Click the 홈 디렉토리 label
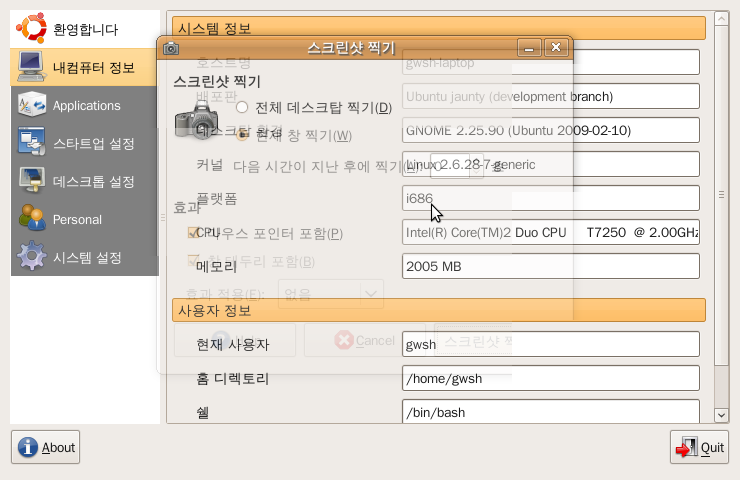Screen dimensions: 740x480 tap(233, 379)
